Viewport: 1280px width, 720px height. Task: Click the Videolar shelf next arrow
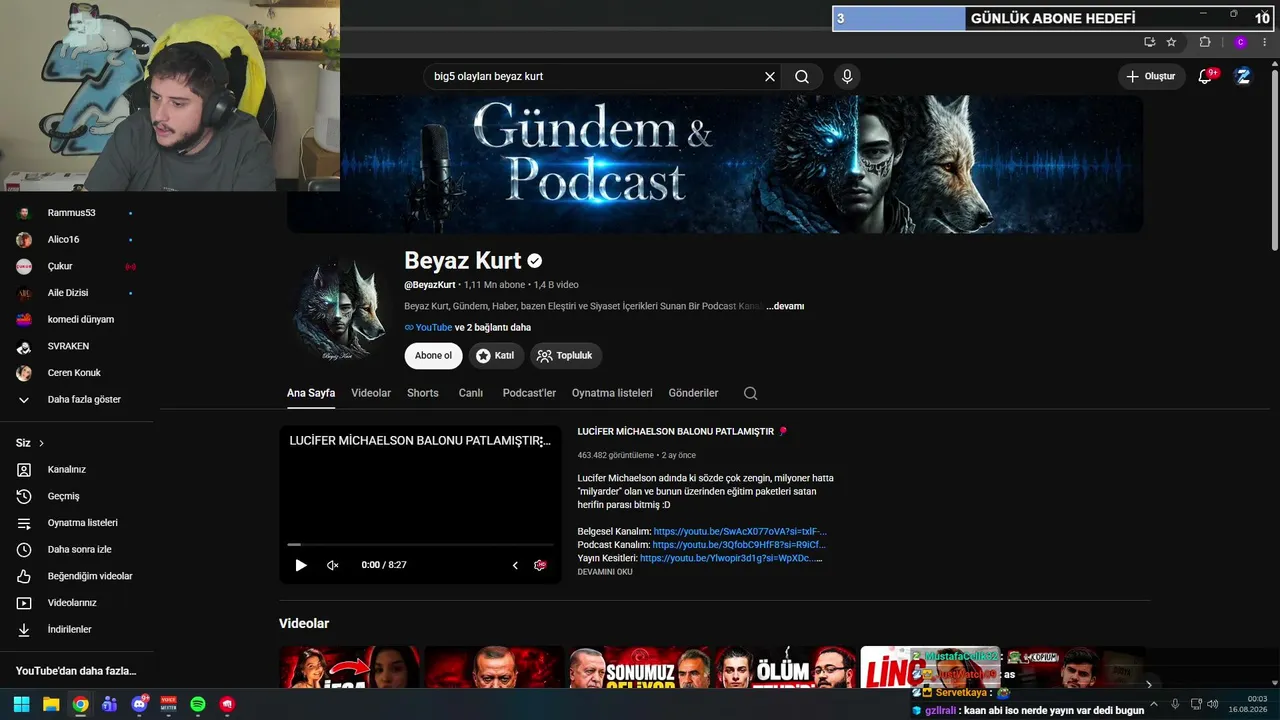(1148, 685)
